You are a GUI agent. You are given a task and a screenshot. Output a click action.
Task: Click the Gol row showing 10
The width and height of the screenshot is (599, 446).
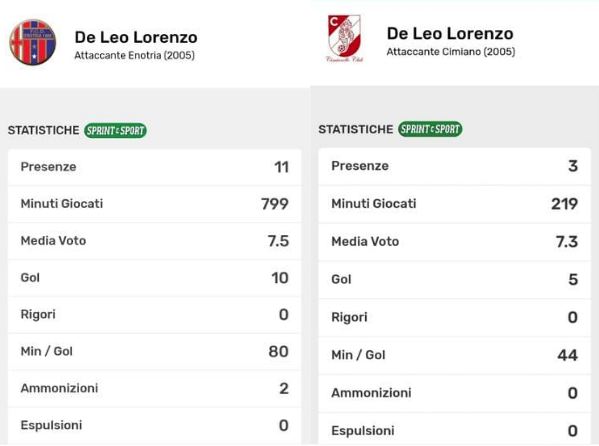click(x=155, y=277)
